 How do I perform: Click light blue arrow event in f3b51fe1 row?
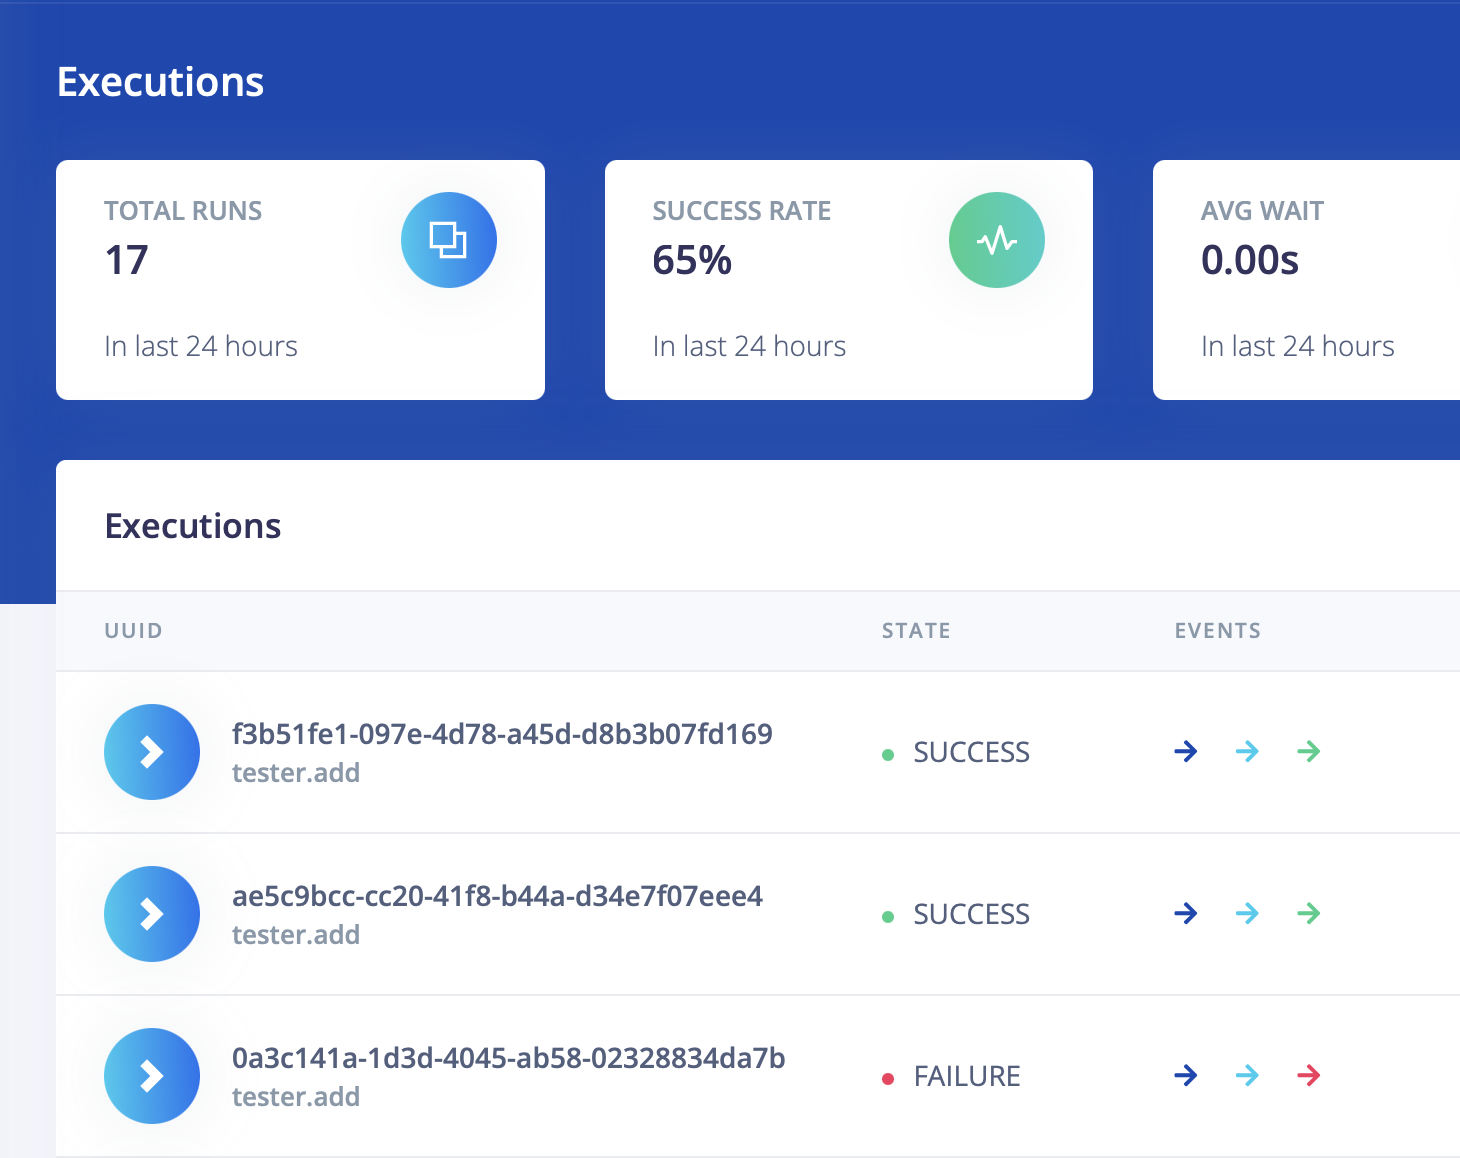click(x=1247, y=752)
